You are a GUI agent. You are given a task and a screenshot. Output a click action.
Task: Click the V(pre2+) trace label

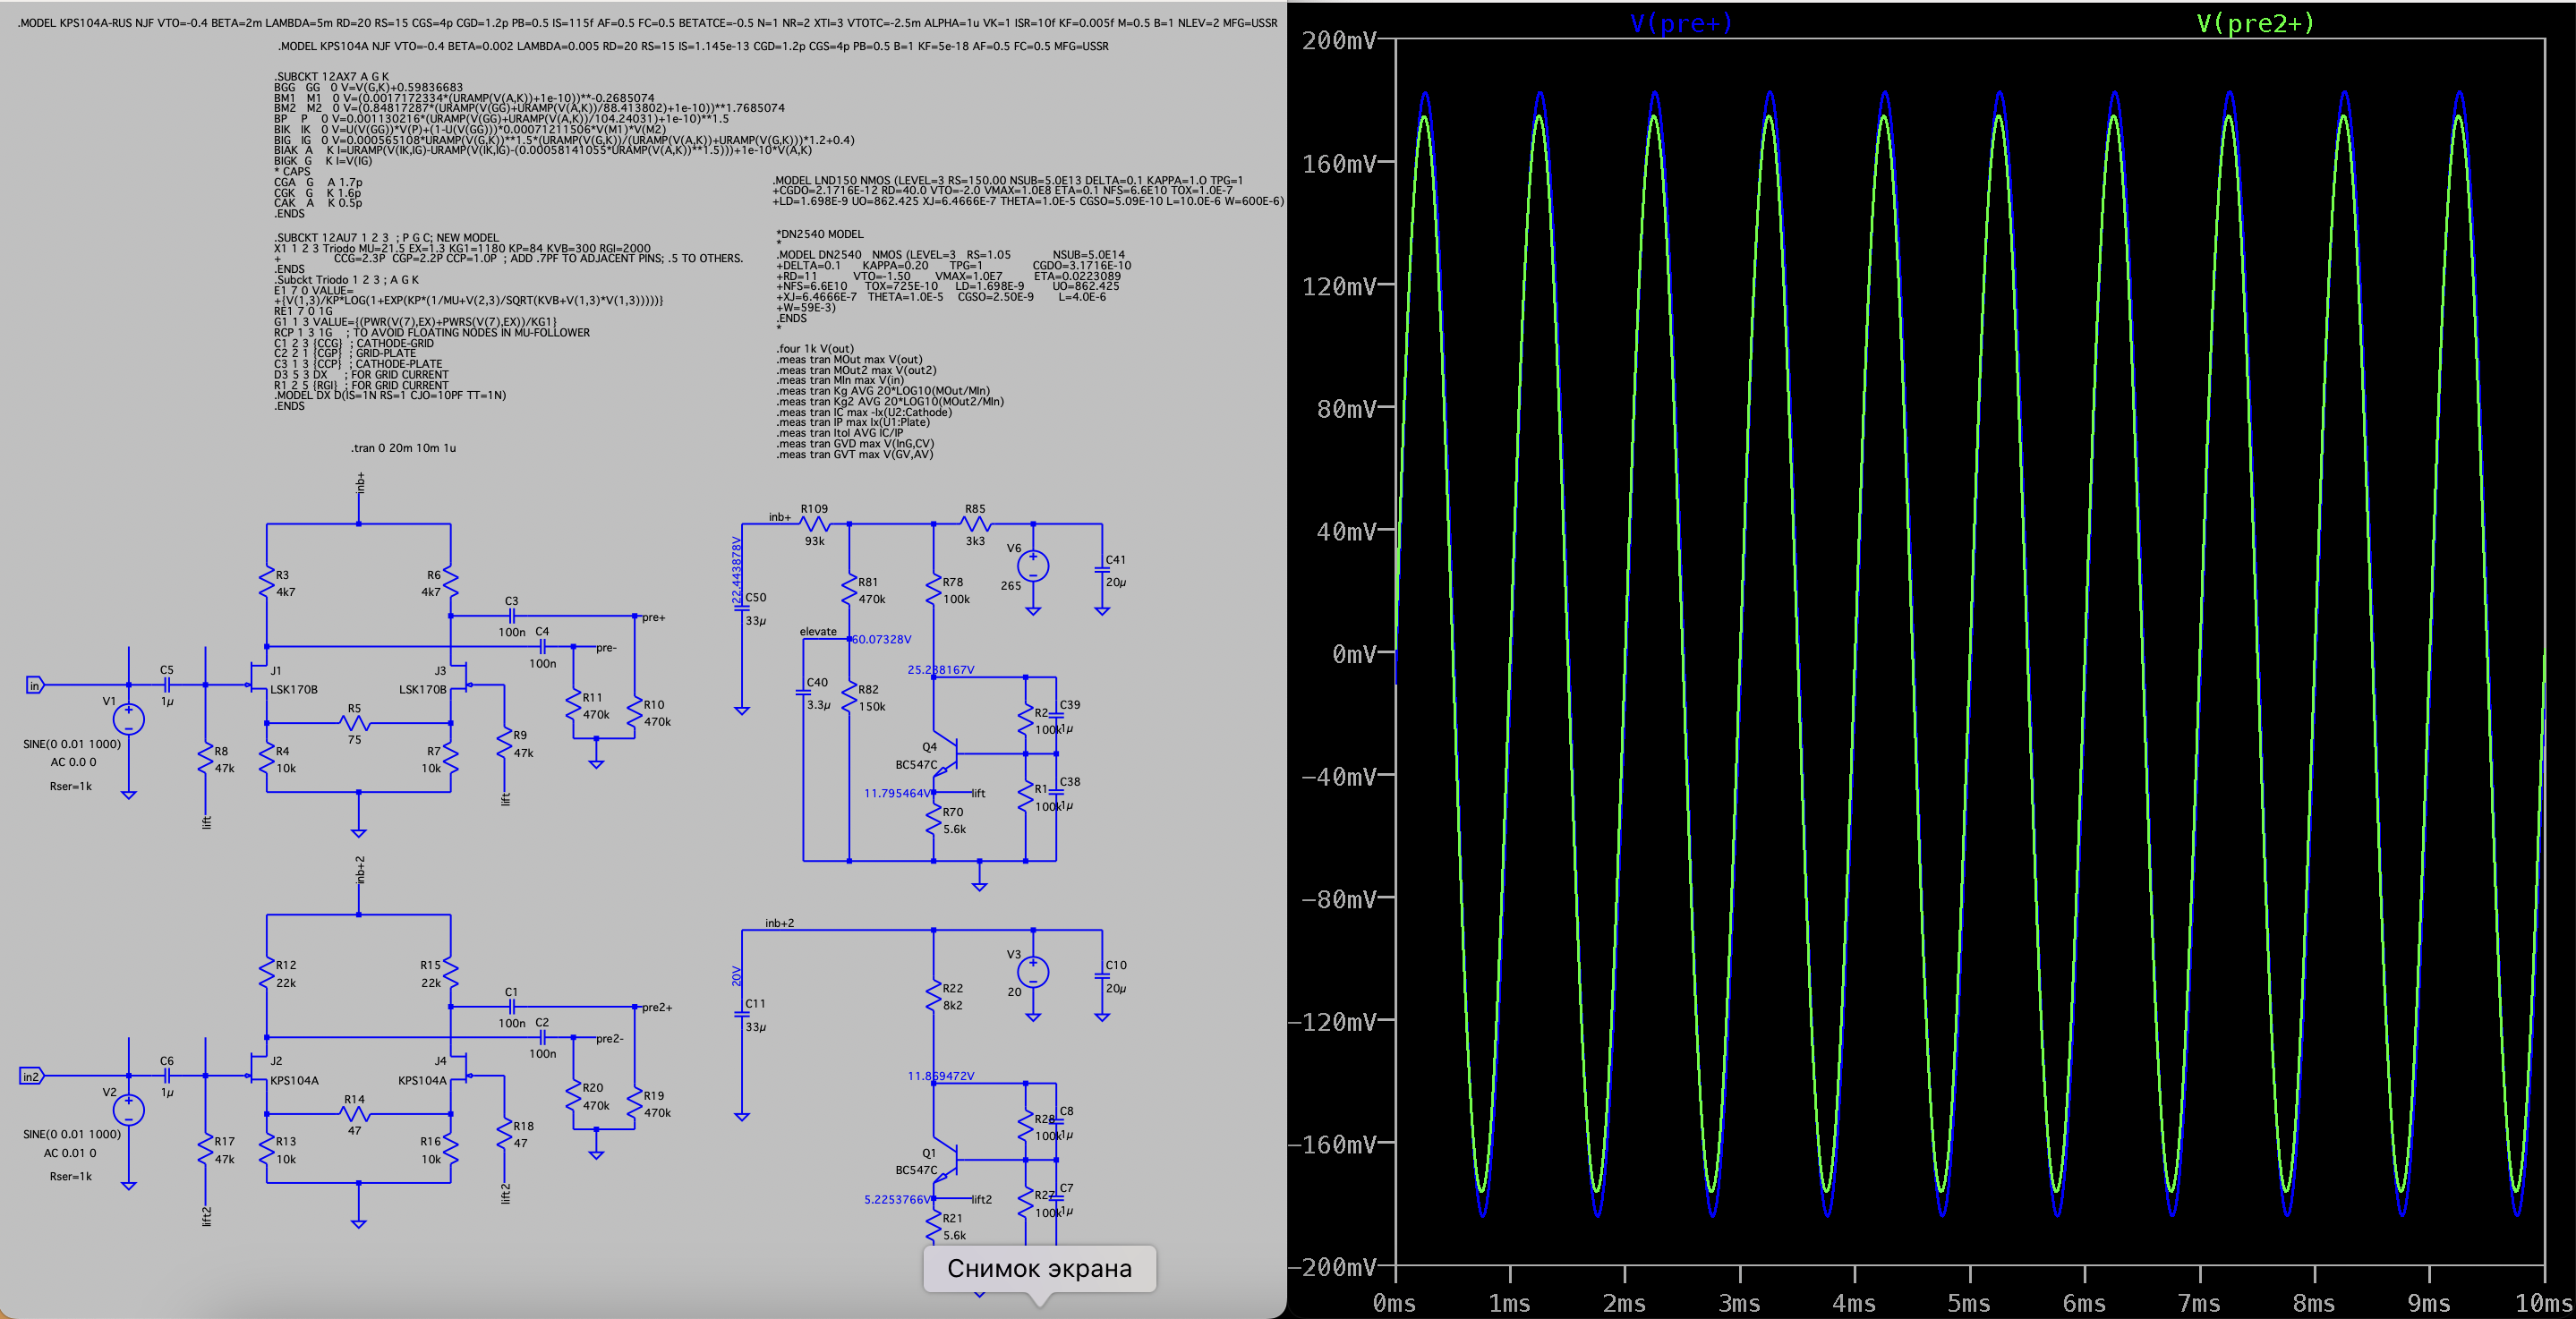click(x=2254, y=22)
